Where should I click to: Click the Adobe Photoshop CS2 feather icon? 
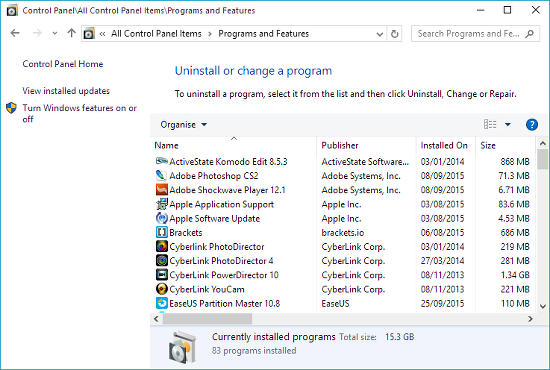(x=161, y=175)
